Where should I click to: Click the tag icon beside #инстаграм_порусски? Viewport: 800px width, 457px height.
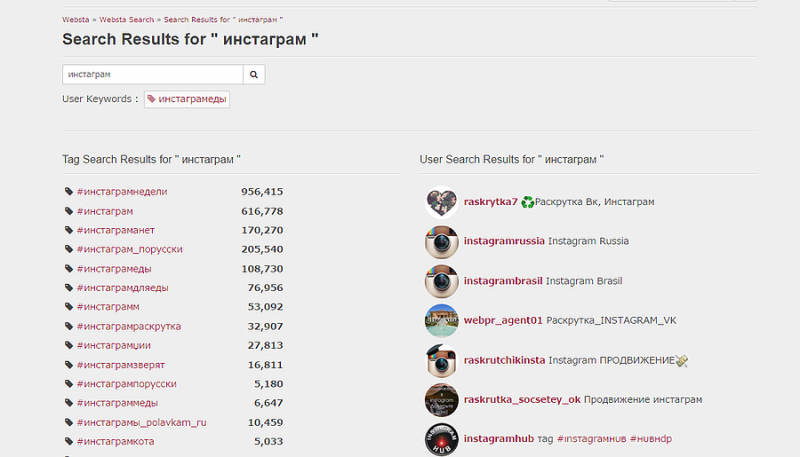pos(69,249)
